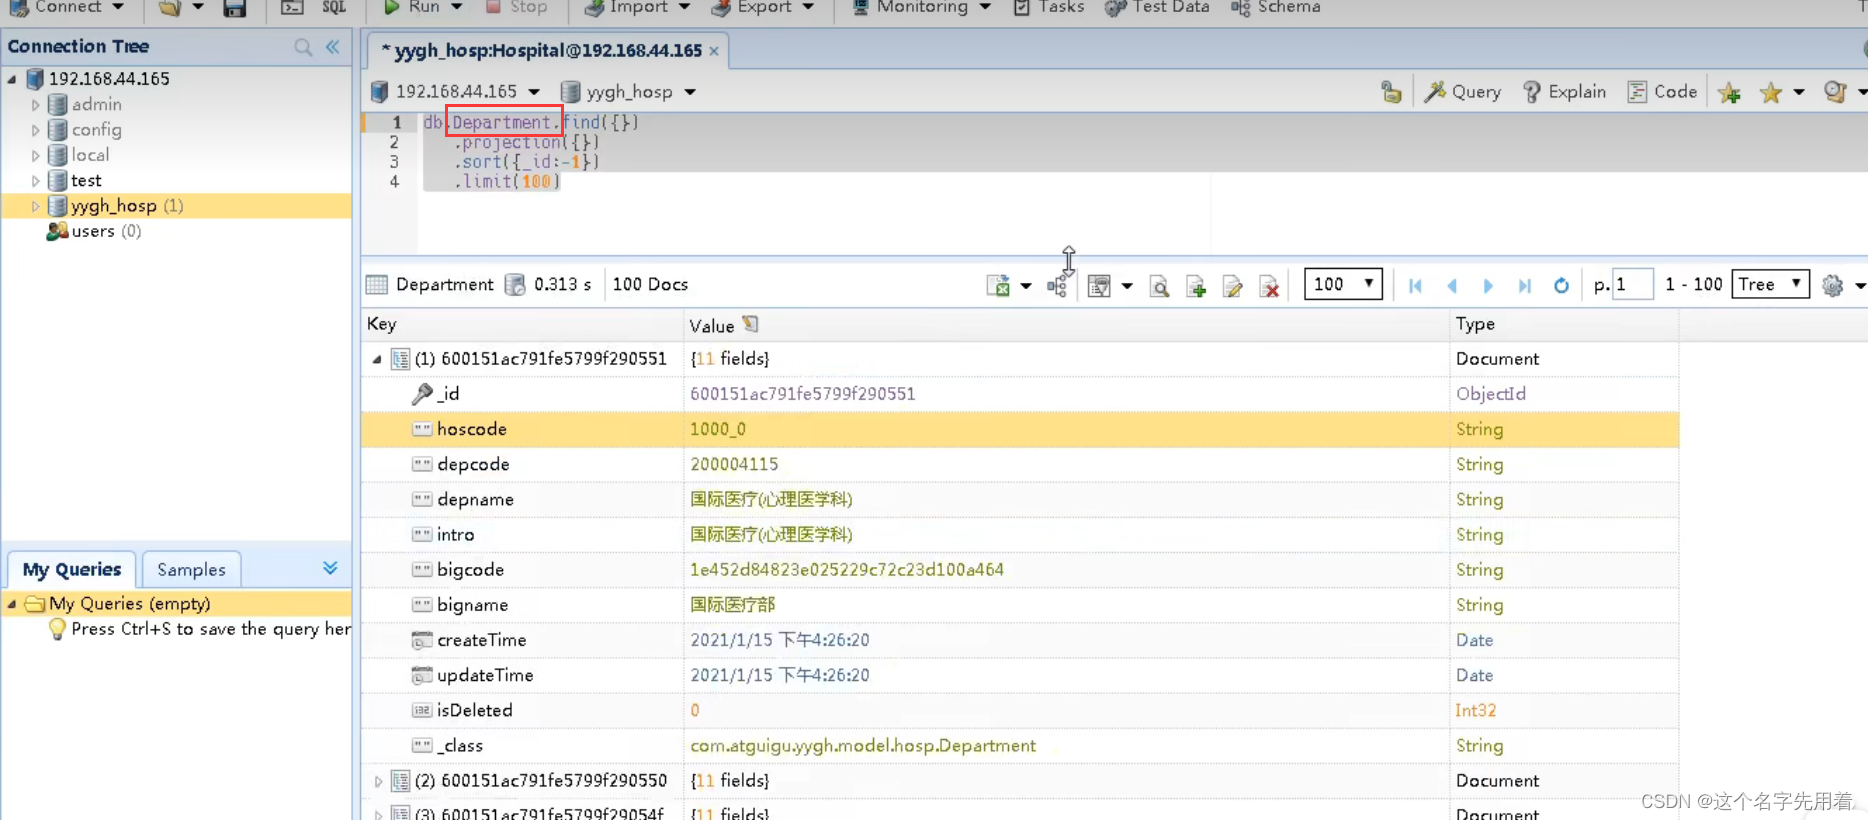Screen dimensions: 1868x820
Task: Switch to yygh_hosp:Hospital query tab
Action: coord(542,51)
